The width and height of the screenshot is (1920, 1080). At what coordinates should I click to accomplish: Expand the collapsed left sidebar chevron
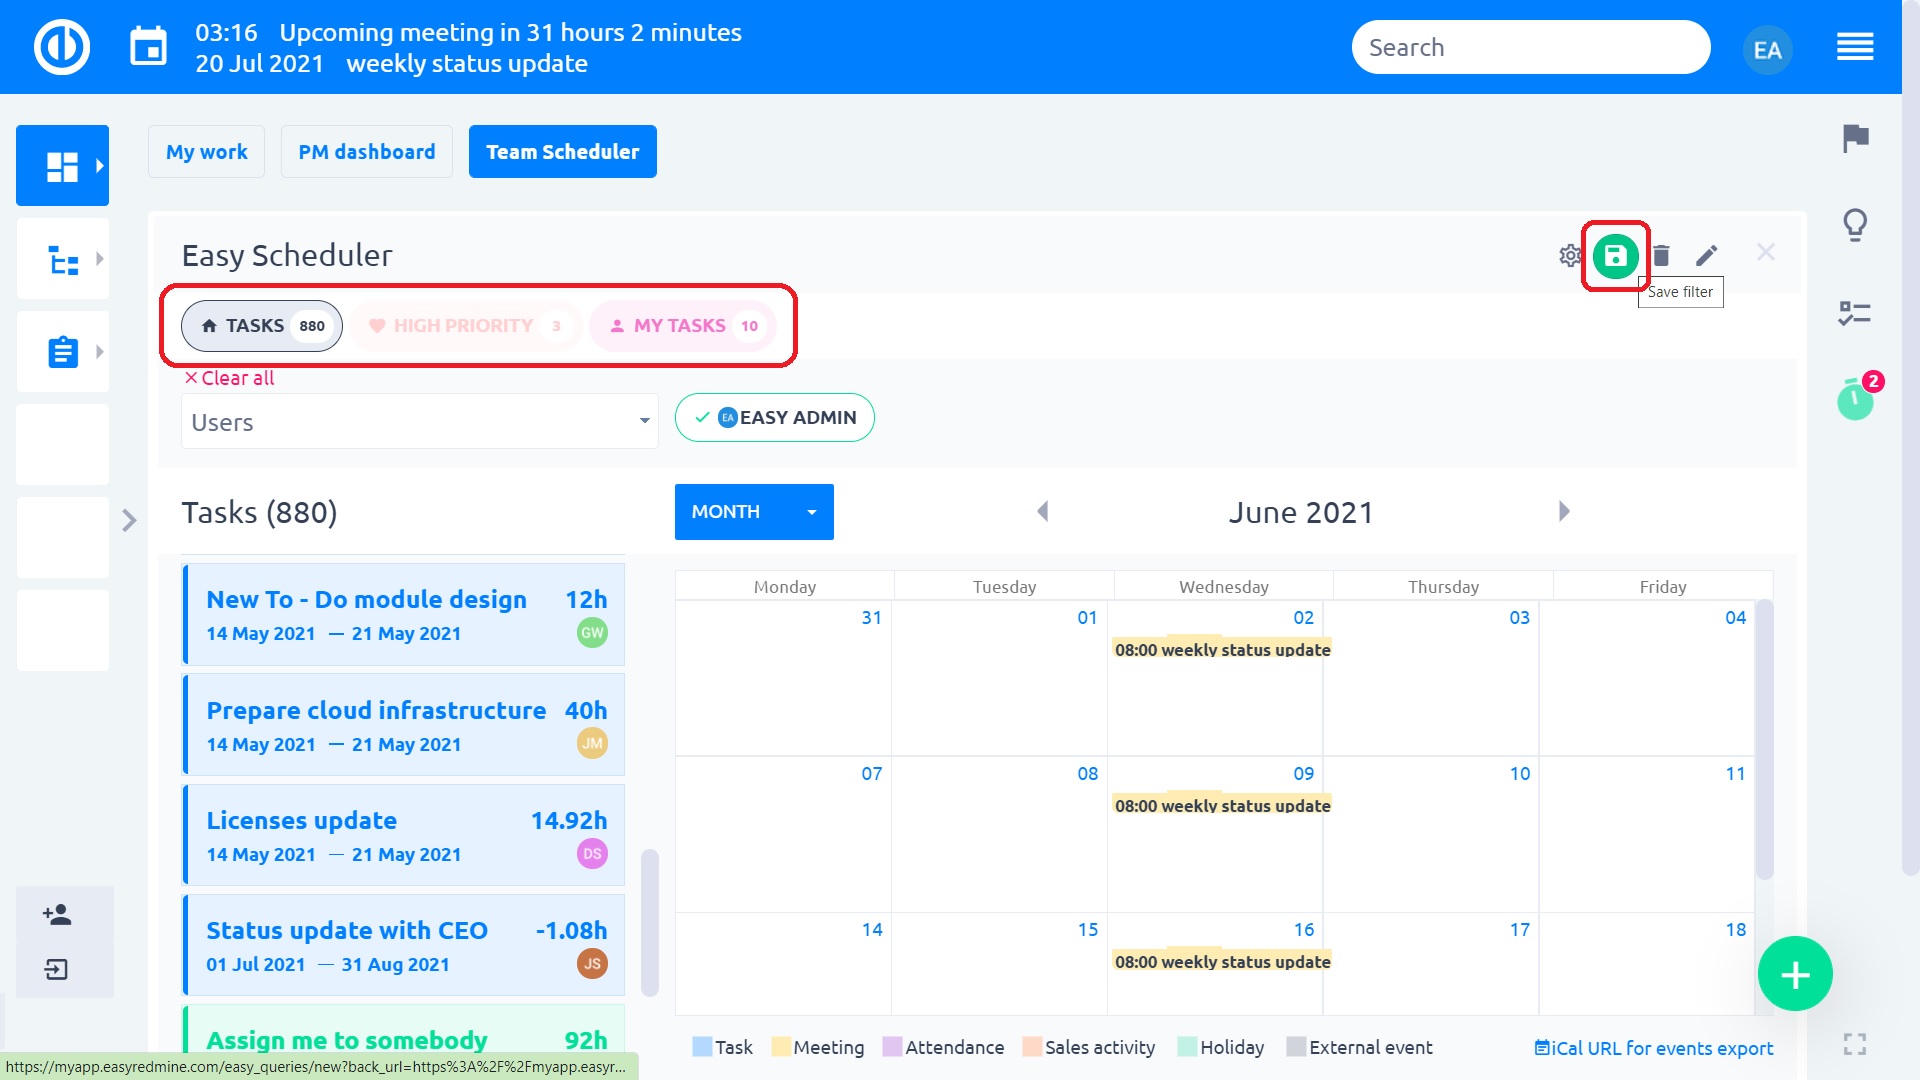click(129, 521)
